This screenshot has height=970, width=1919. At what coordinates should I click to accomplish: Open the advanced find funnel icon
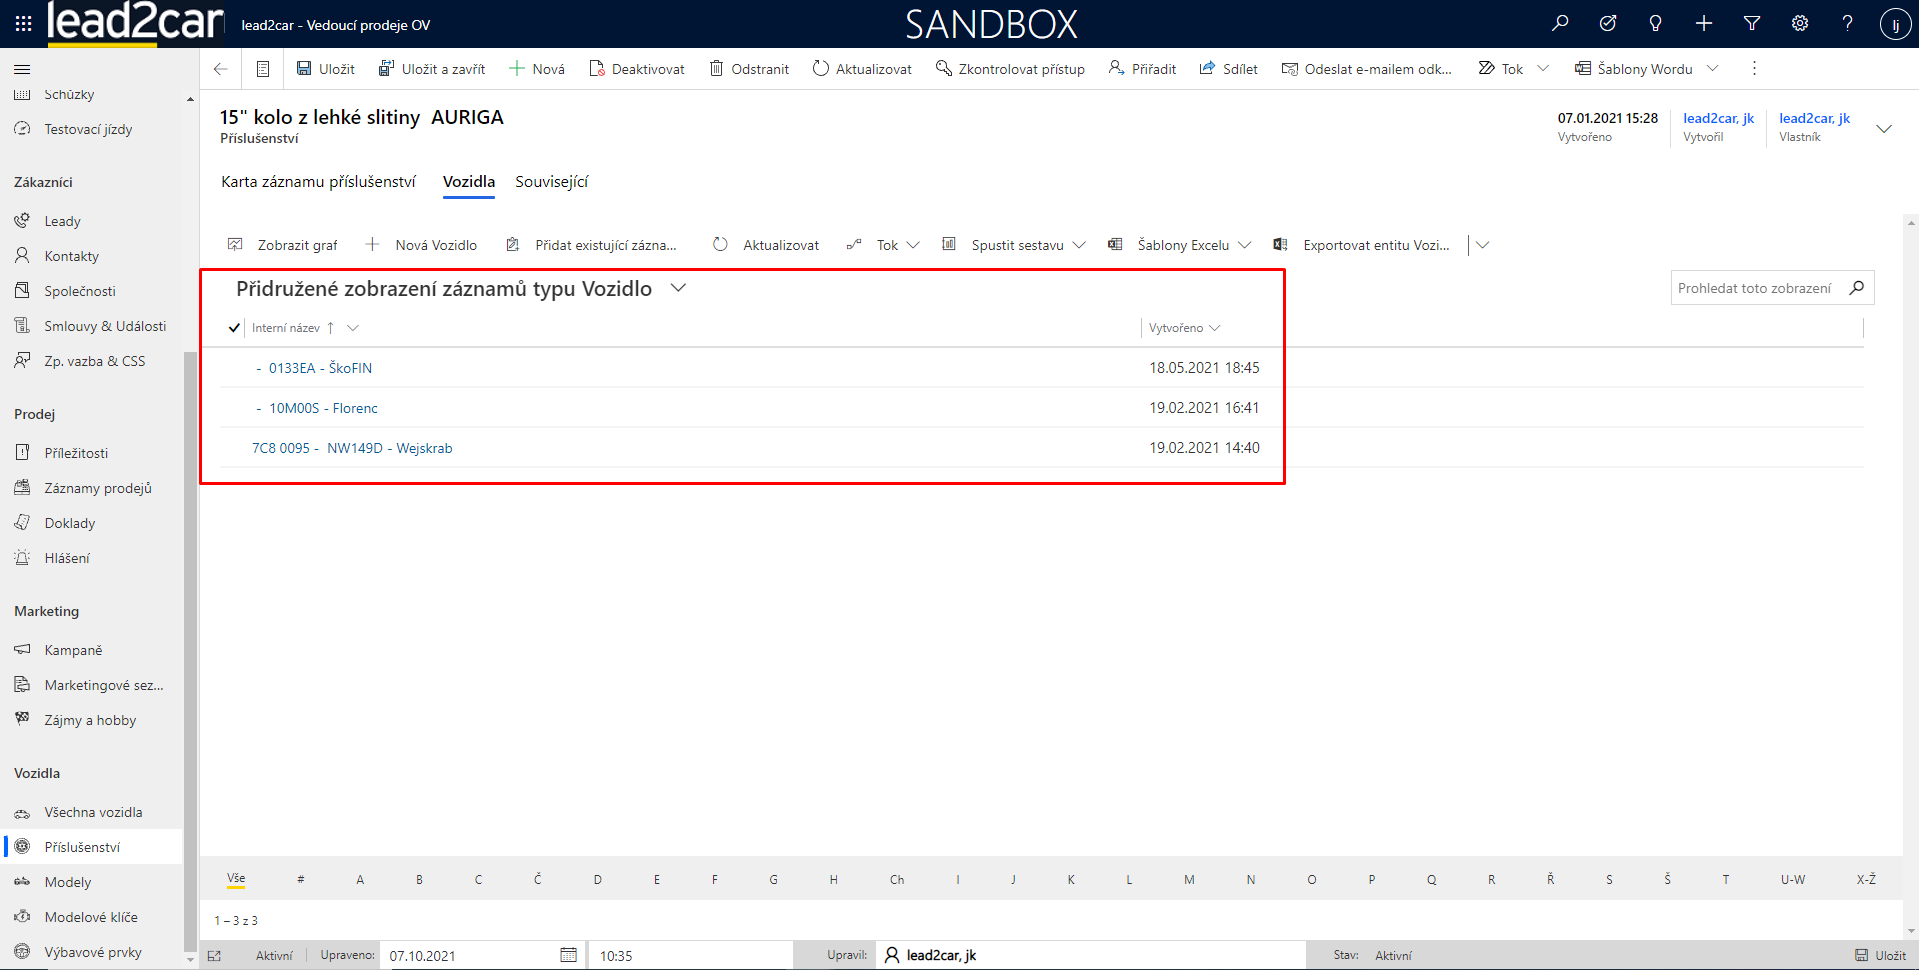(1752, 23)
